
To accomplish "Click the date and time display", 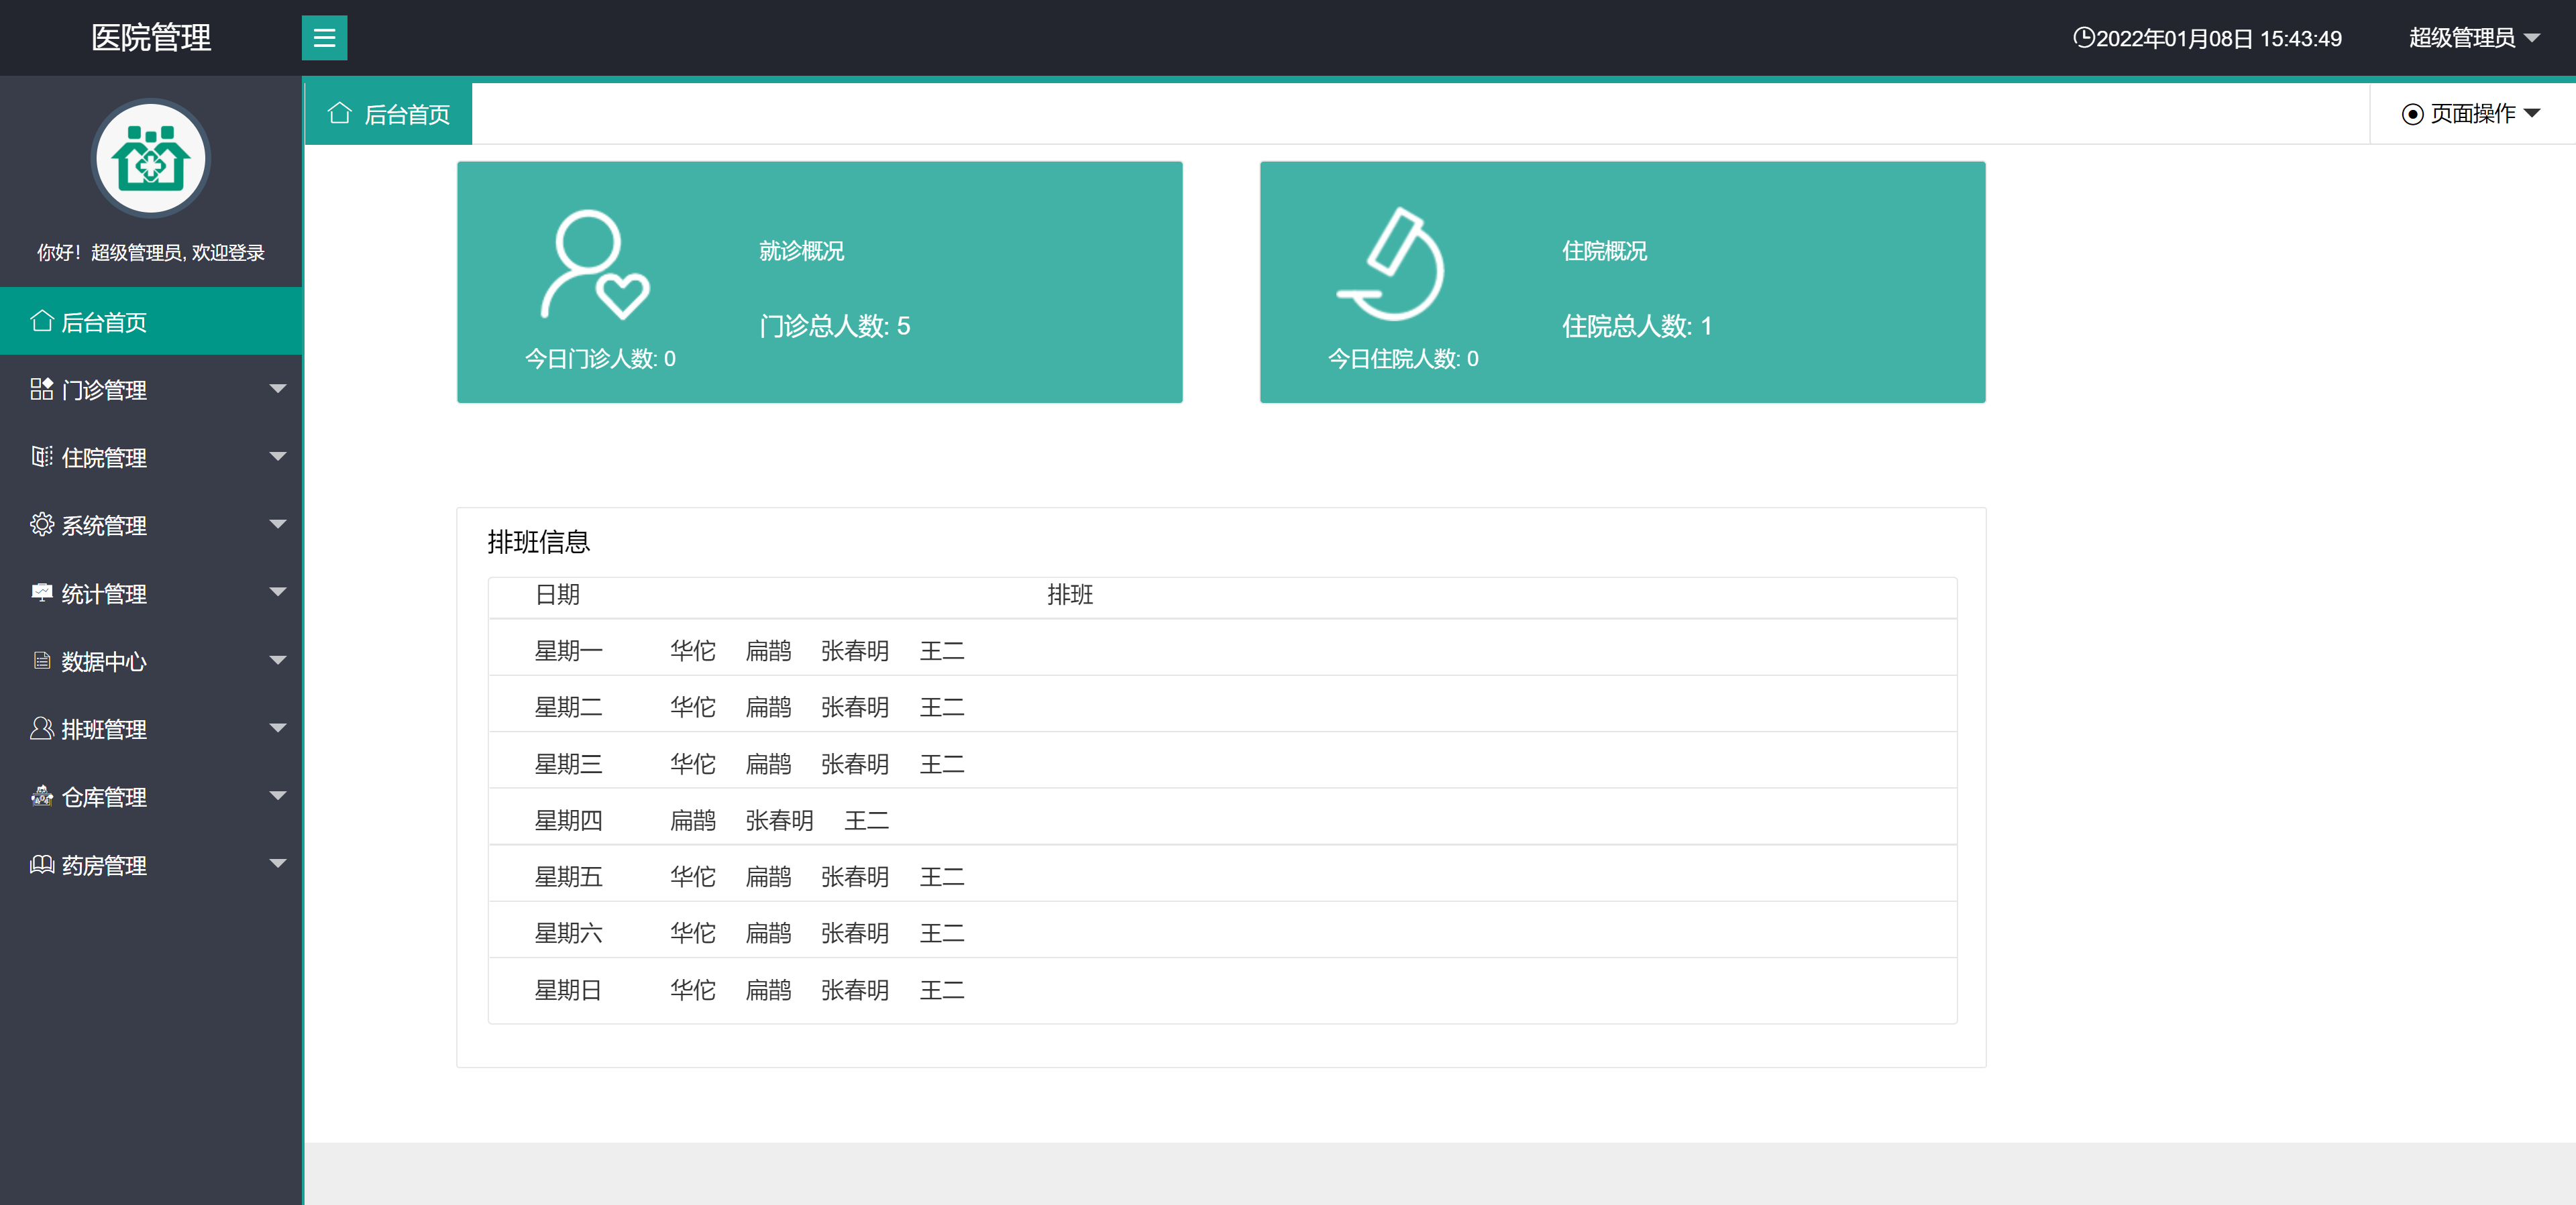I will (x=2207, y=38).
